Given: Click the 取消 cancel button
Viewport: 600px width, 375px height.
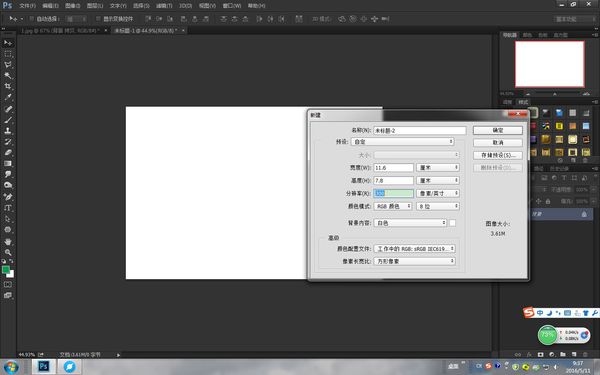Looking at the screenshot, I should pyautogui.click(x=498, y=143).
